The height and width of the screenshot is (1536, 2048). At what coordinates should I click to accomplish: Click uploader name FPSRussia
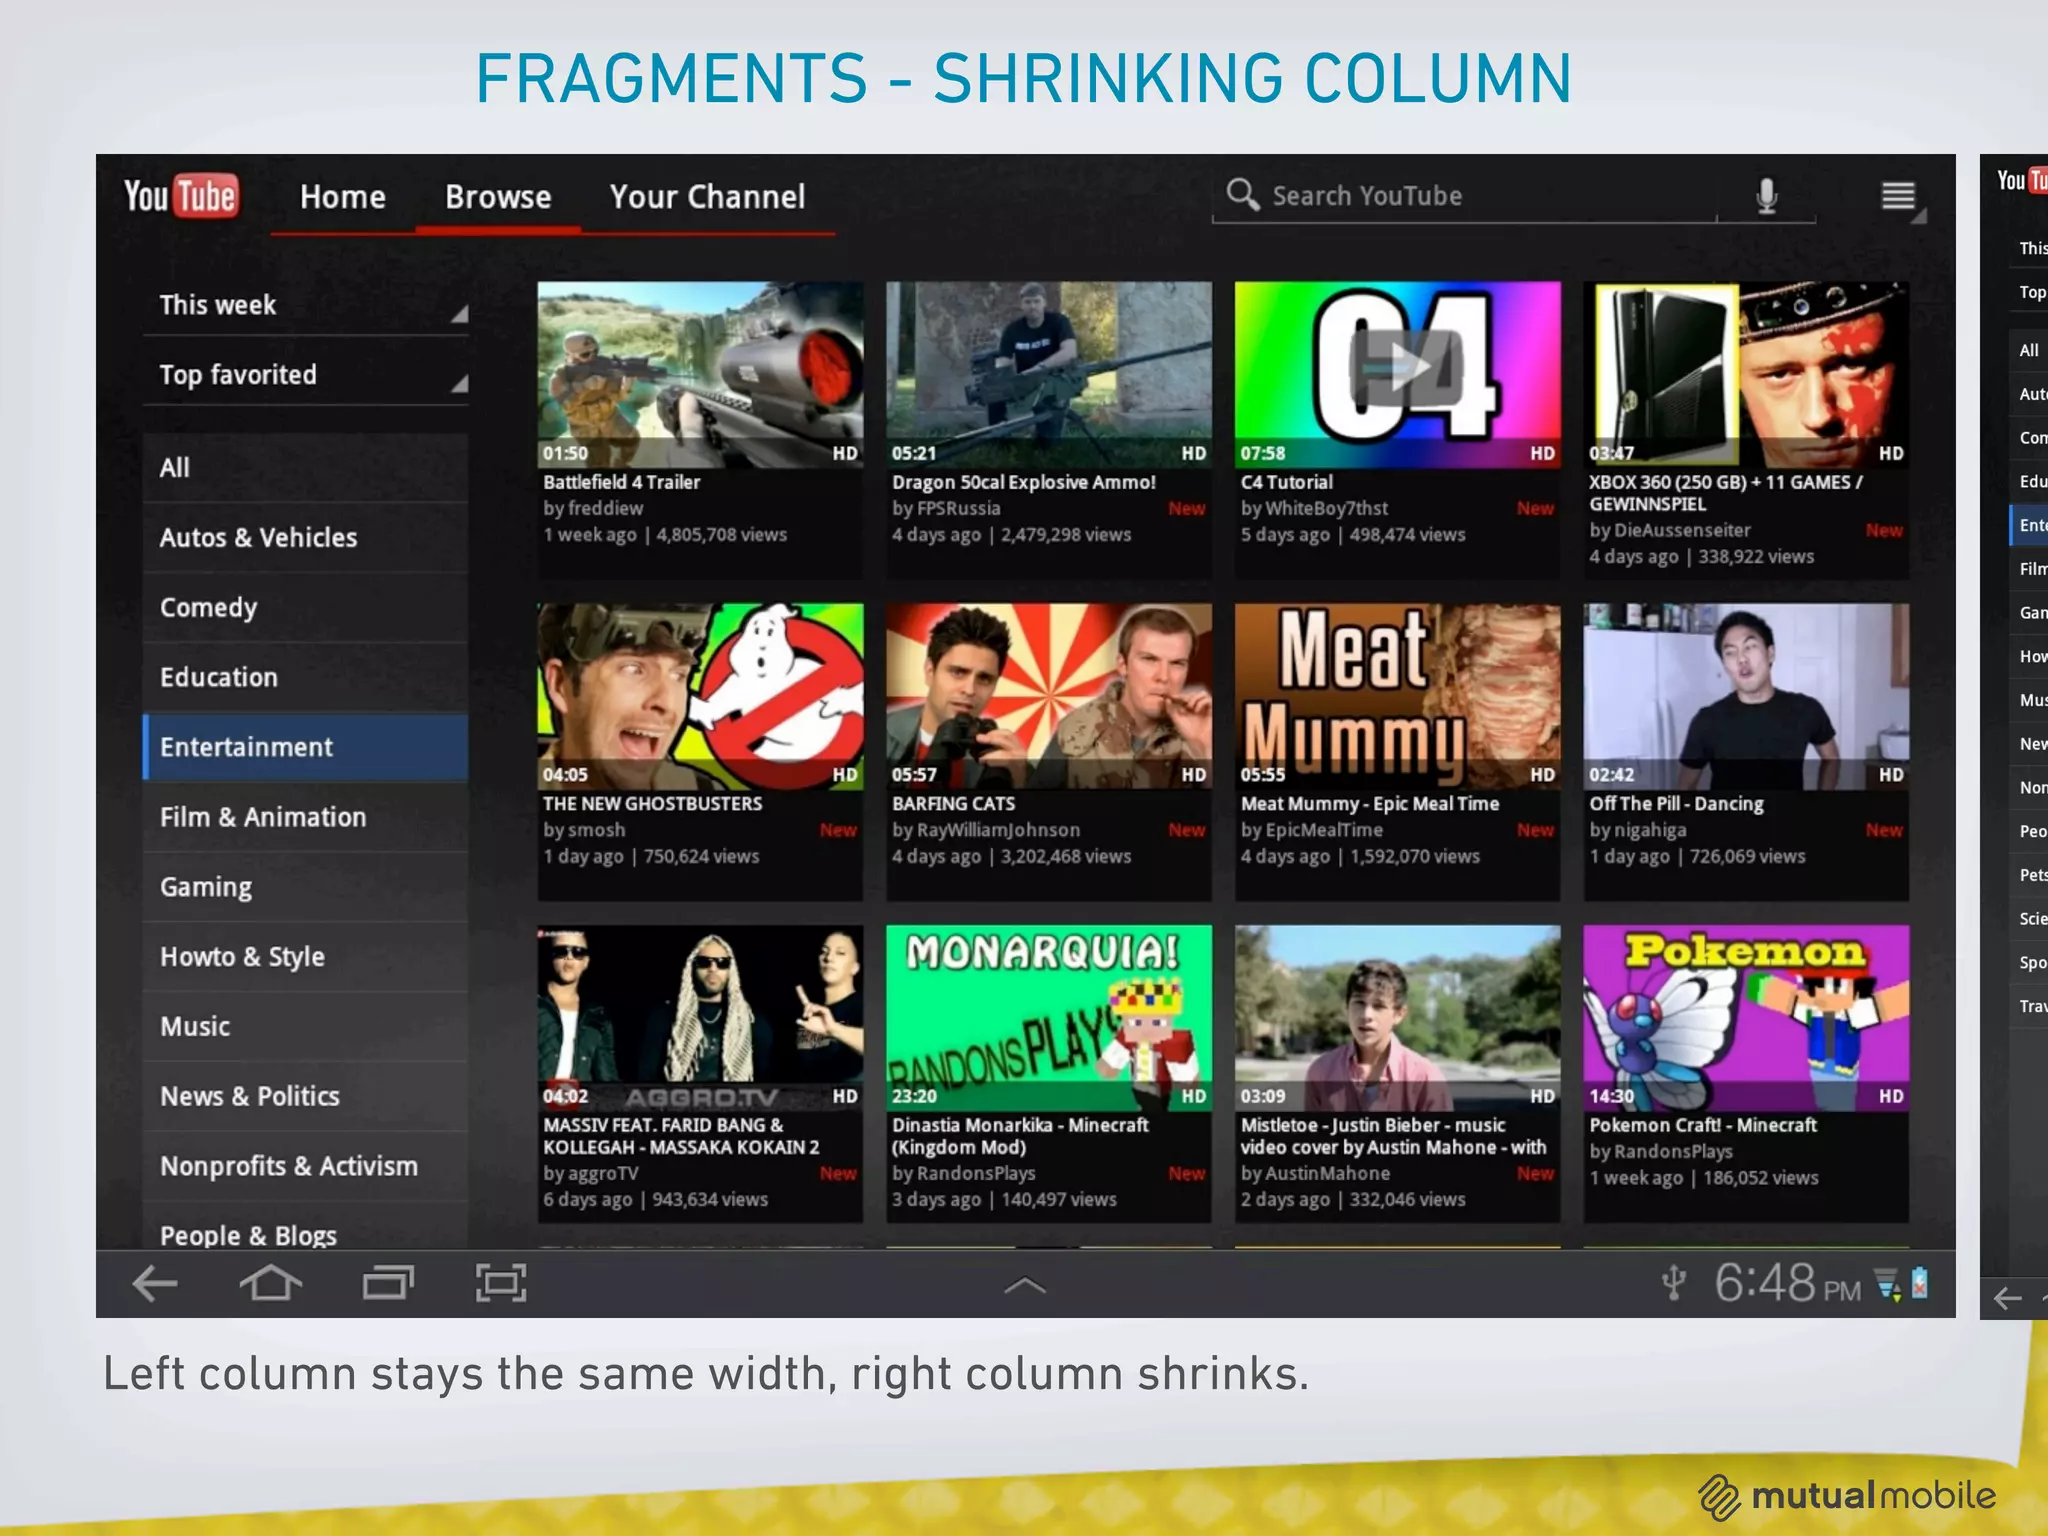[x=959, y=508]
